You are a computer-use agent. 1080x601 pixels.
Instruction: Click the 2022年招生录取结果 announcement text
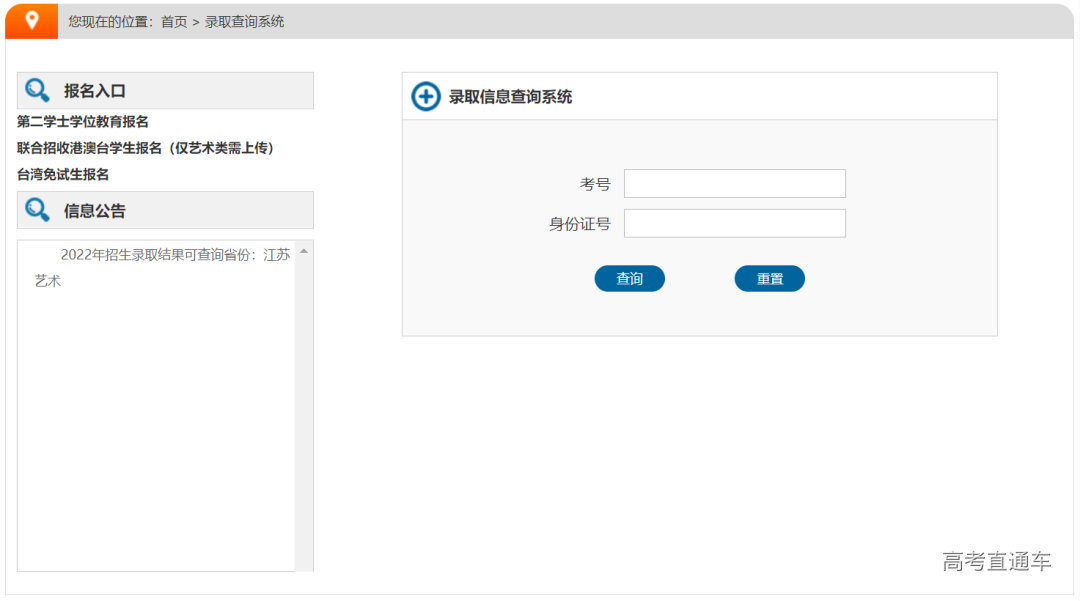[160, 255]
